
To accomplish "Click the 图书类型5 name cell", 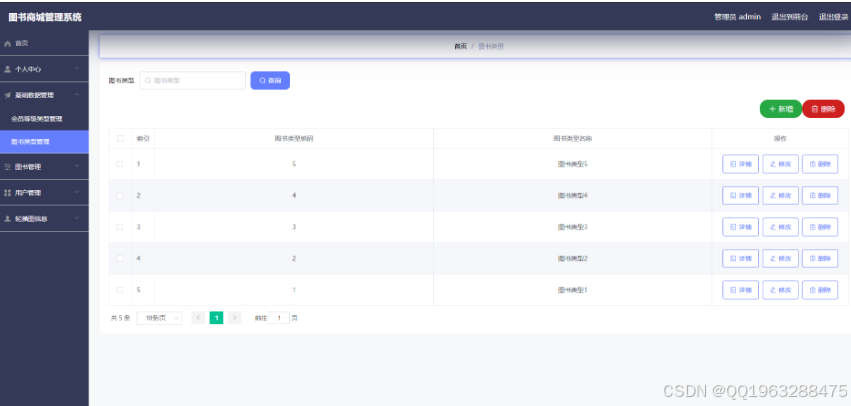I will pos(573,164).
